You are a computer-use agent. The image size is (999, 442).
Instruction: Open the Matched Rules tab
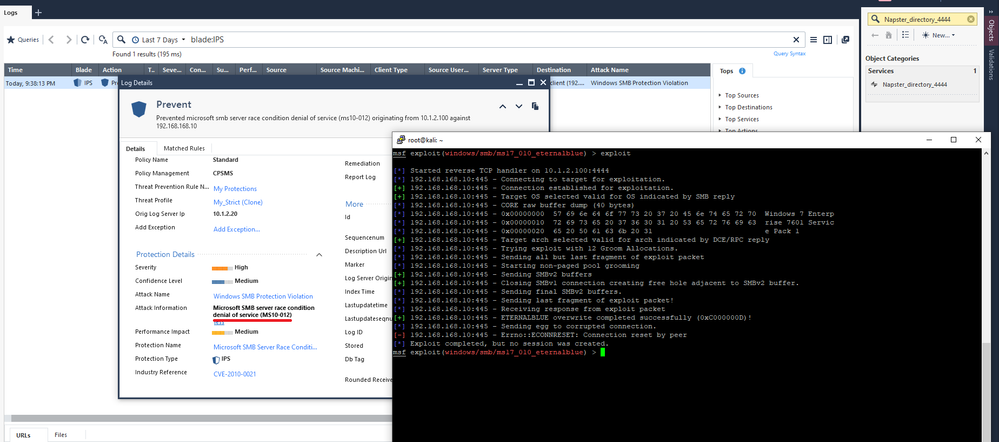184,148
